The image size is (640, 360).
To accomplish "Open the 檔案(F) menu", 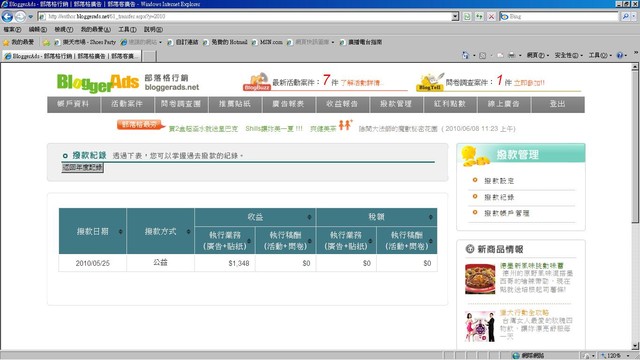I will pyautogui.click(x=12, y=29).
